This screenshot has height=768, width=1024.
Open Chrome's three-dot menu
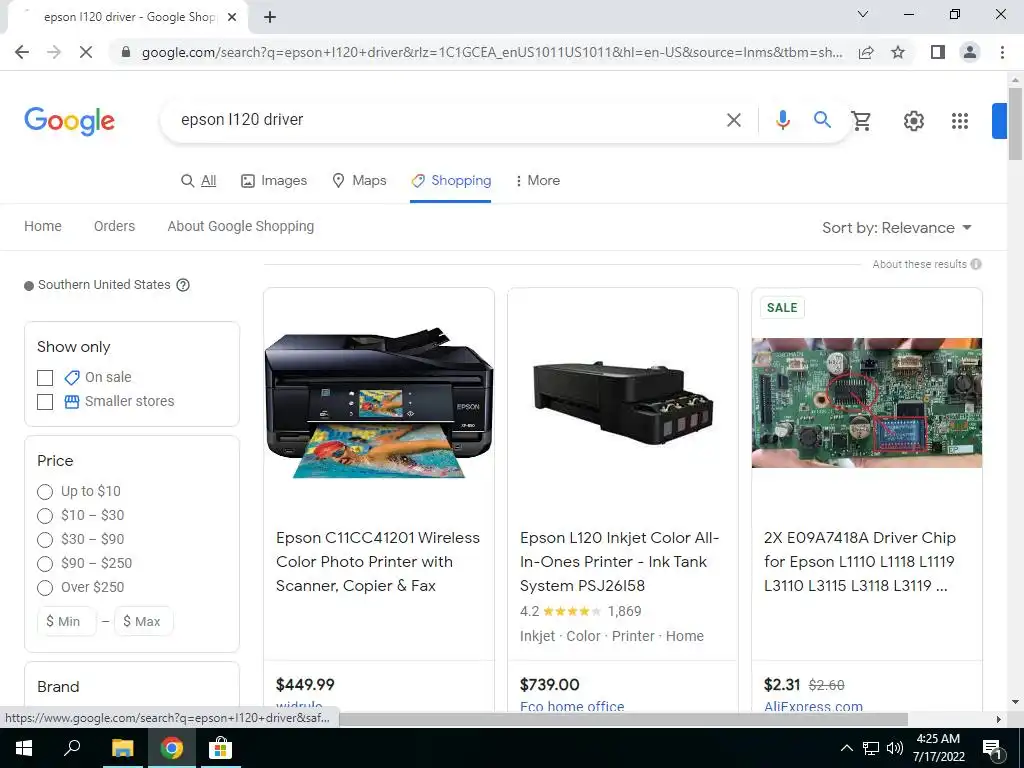(1002, 52)
